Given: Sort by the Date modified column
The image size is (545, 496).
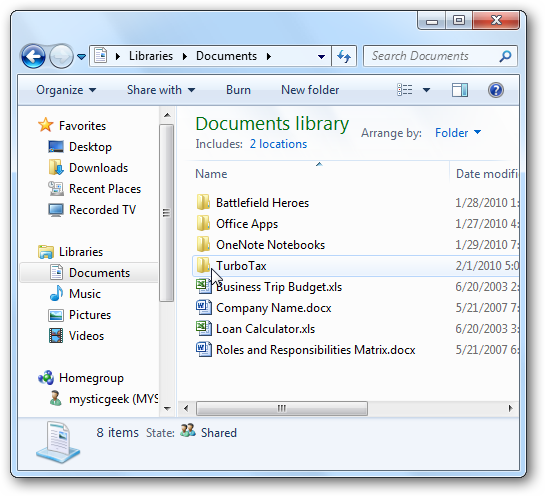Looking at the screenshot, I should pos(487,173).
